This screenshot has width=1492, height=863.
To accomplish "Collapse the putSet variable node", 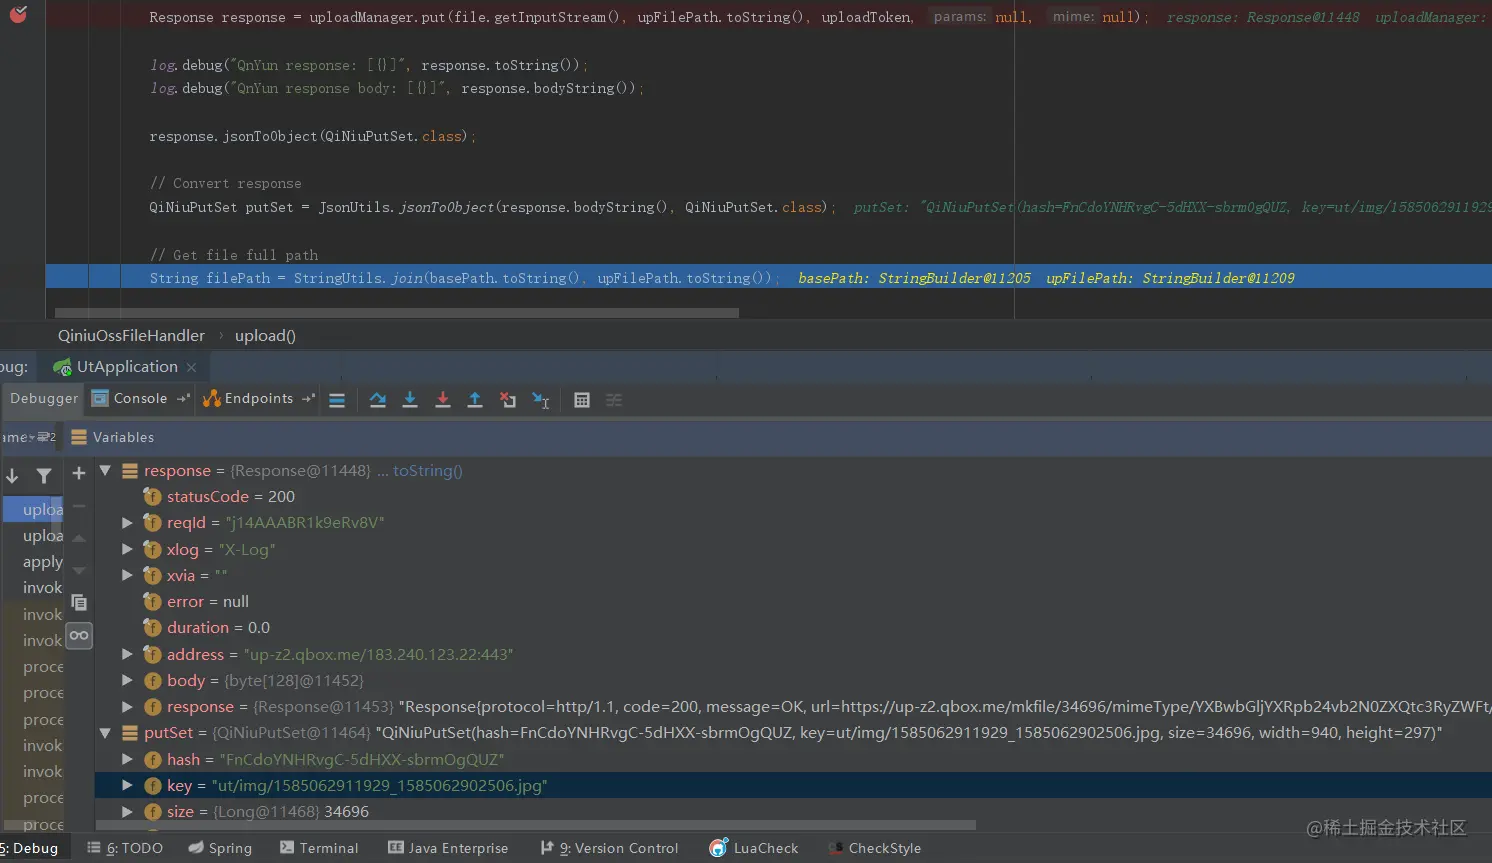I will 105,733.
